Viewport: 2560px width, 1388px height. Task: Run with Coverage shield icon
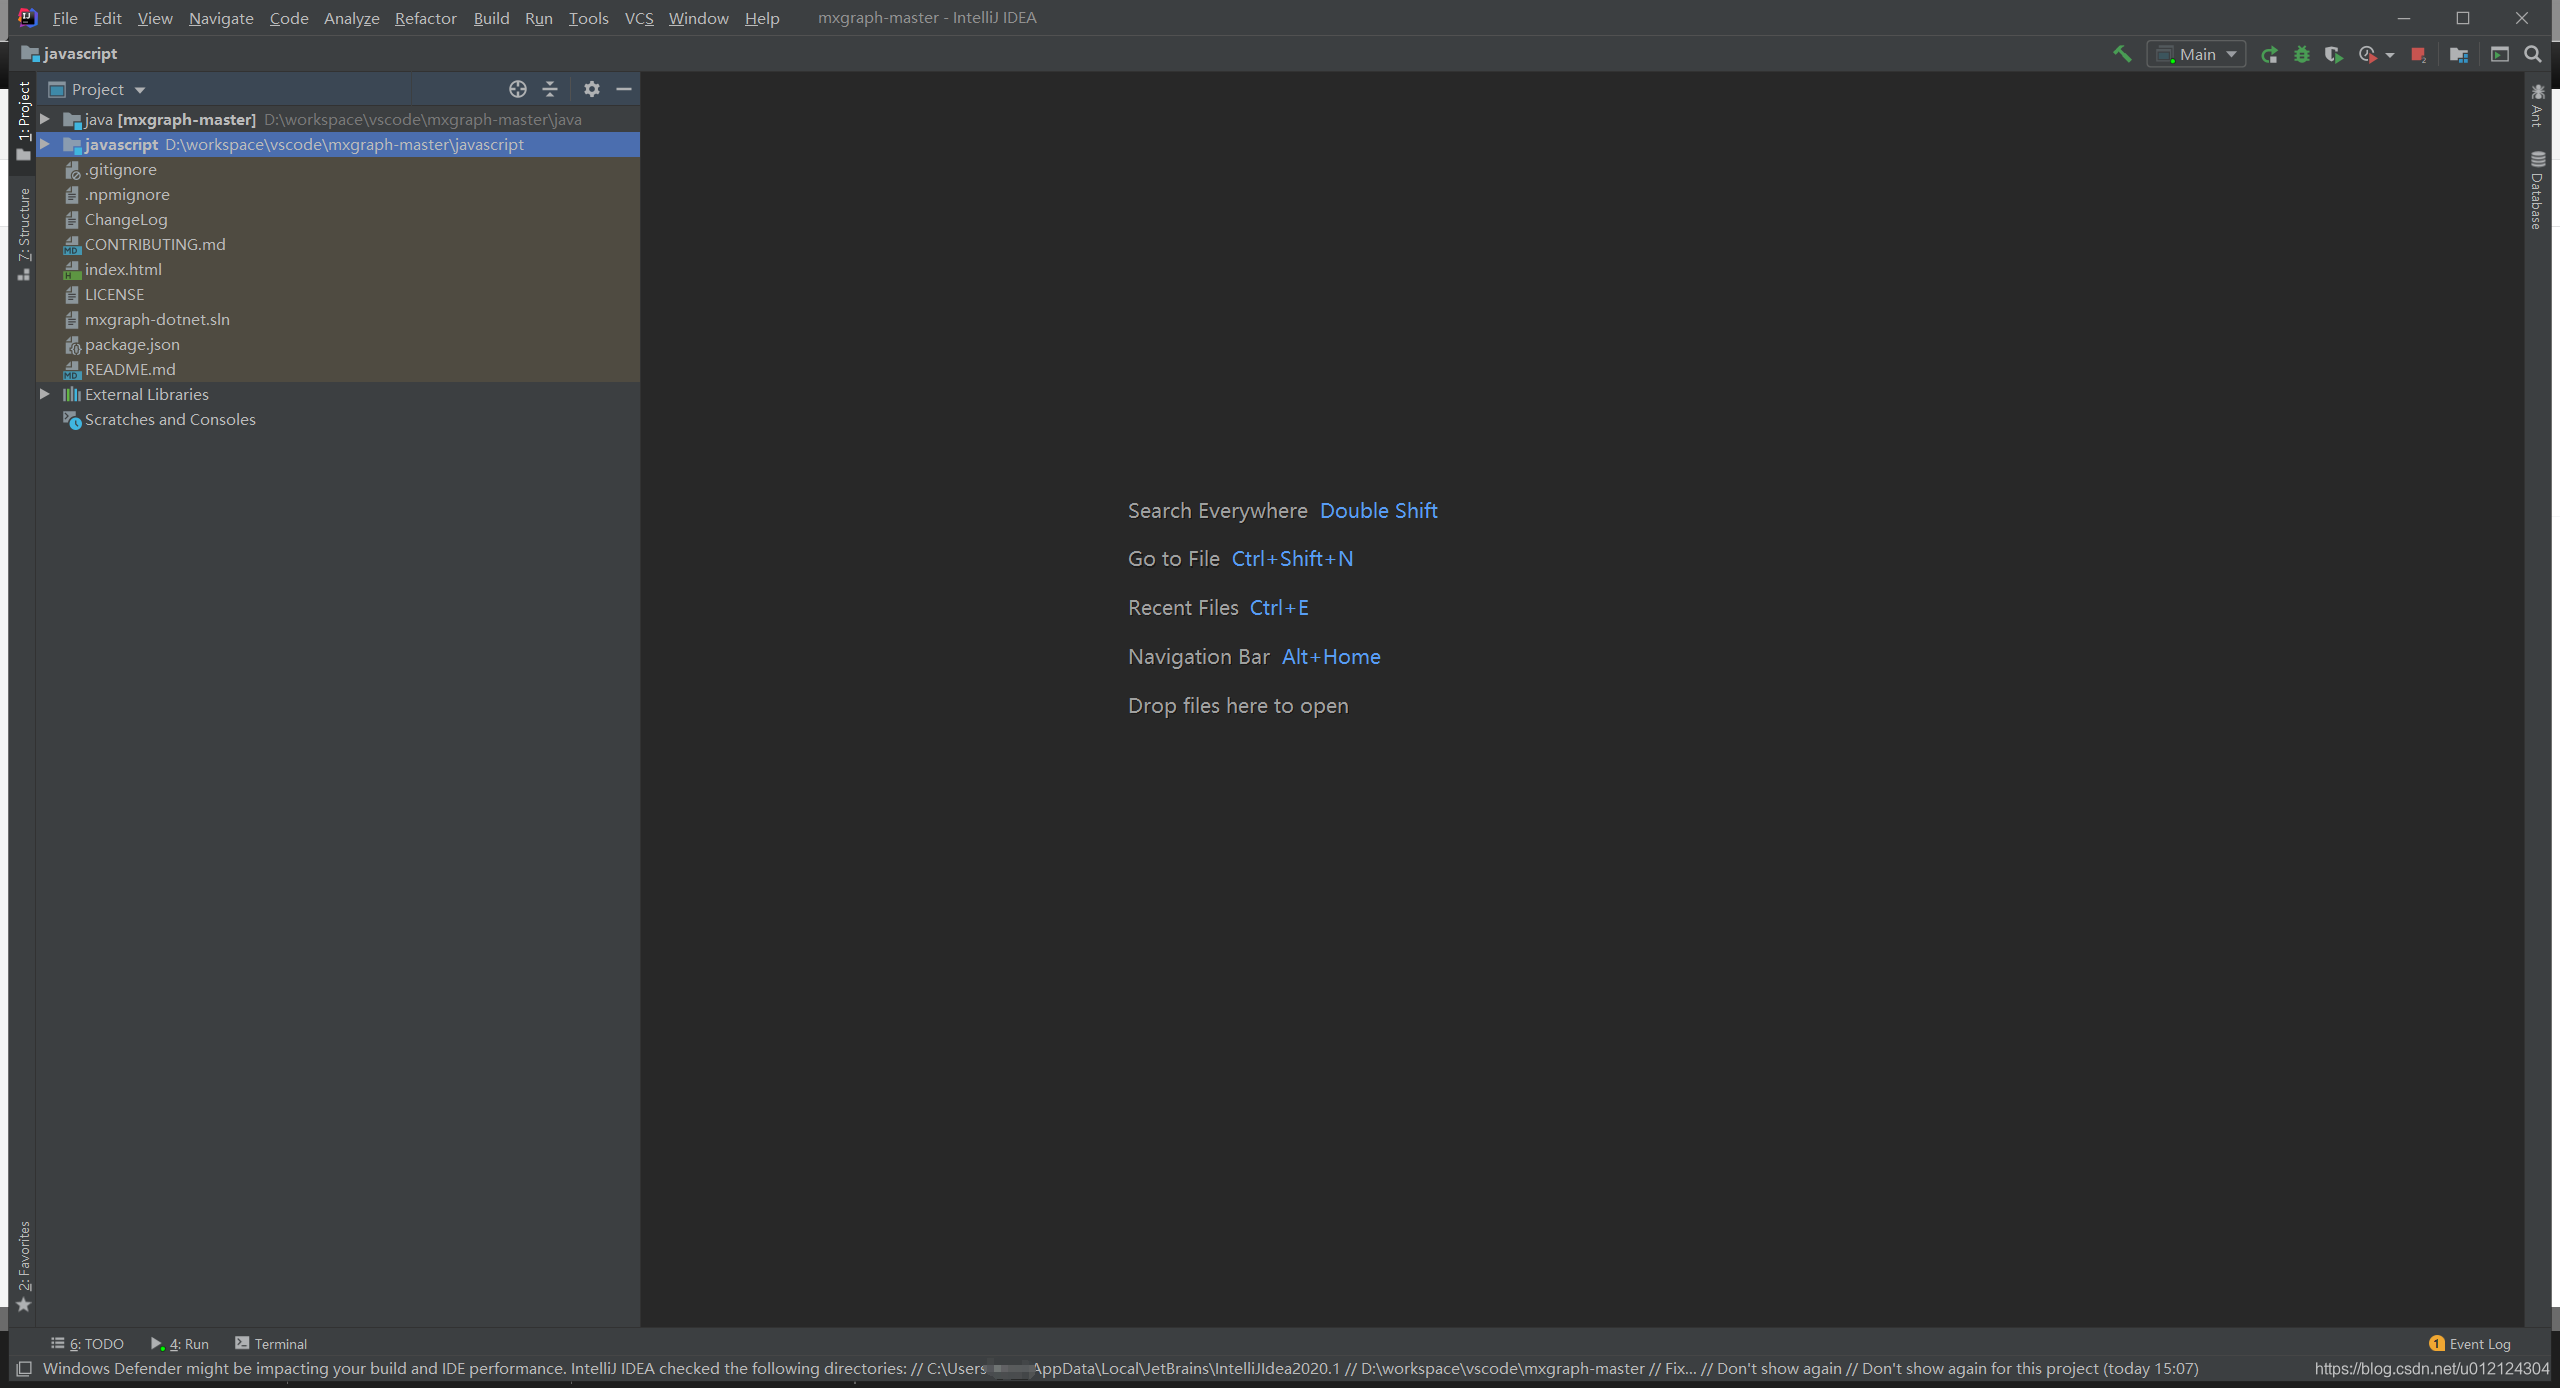point(2333,55)
